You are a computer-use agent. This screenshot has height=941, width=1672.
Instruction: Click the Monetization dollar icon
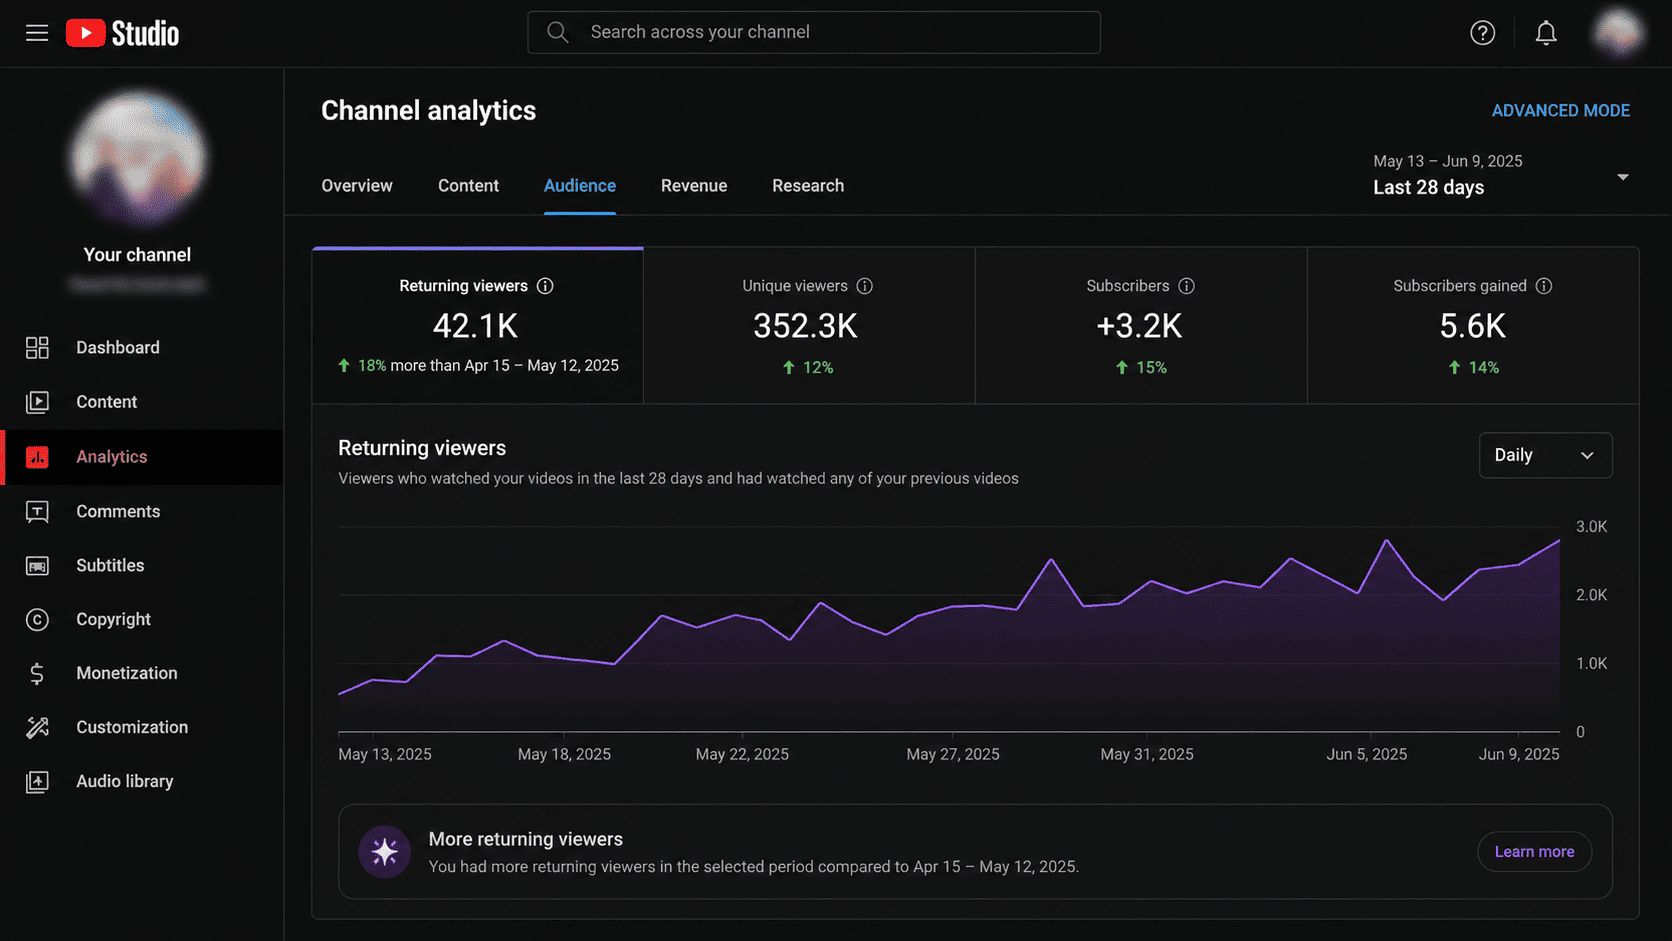pos(37,674)
